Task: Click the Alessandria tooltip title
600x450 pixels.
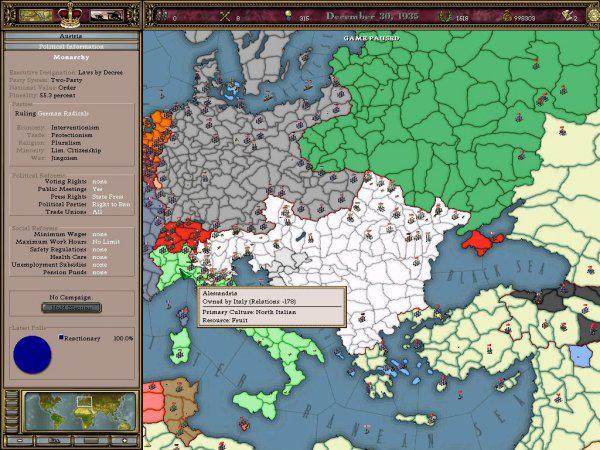Action: pos(220,293)
